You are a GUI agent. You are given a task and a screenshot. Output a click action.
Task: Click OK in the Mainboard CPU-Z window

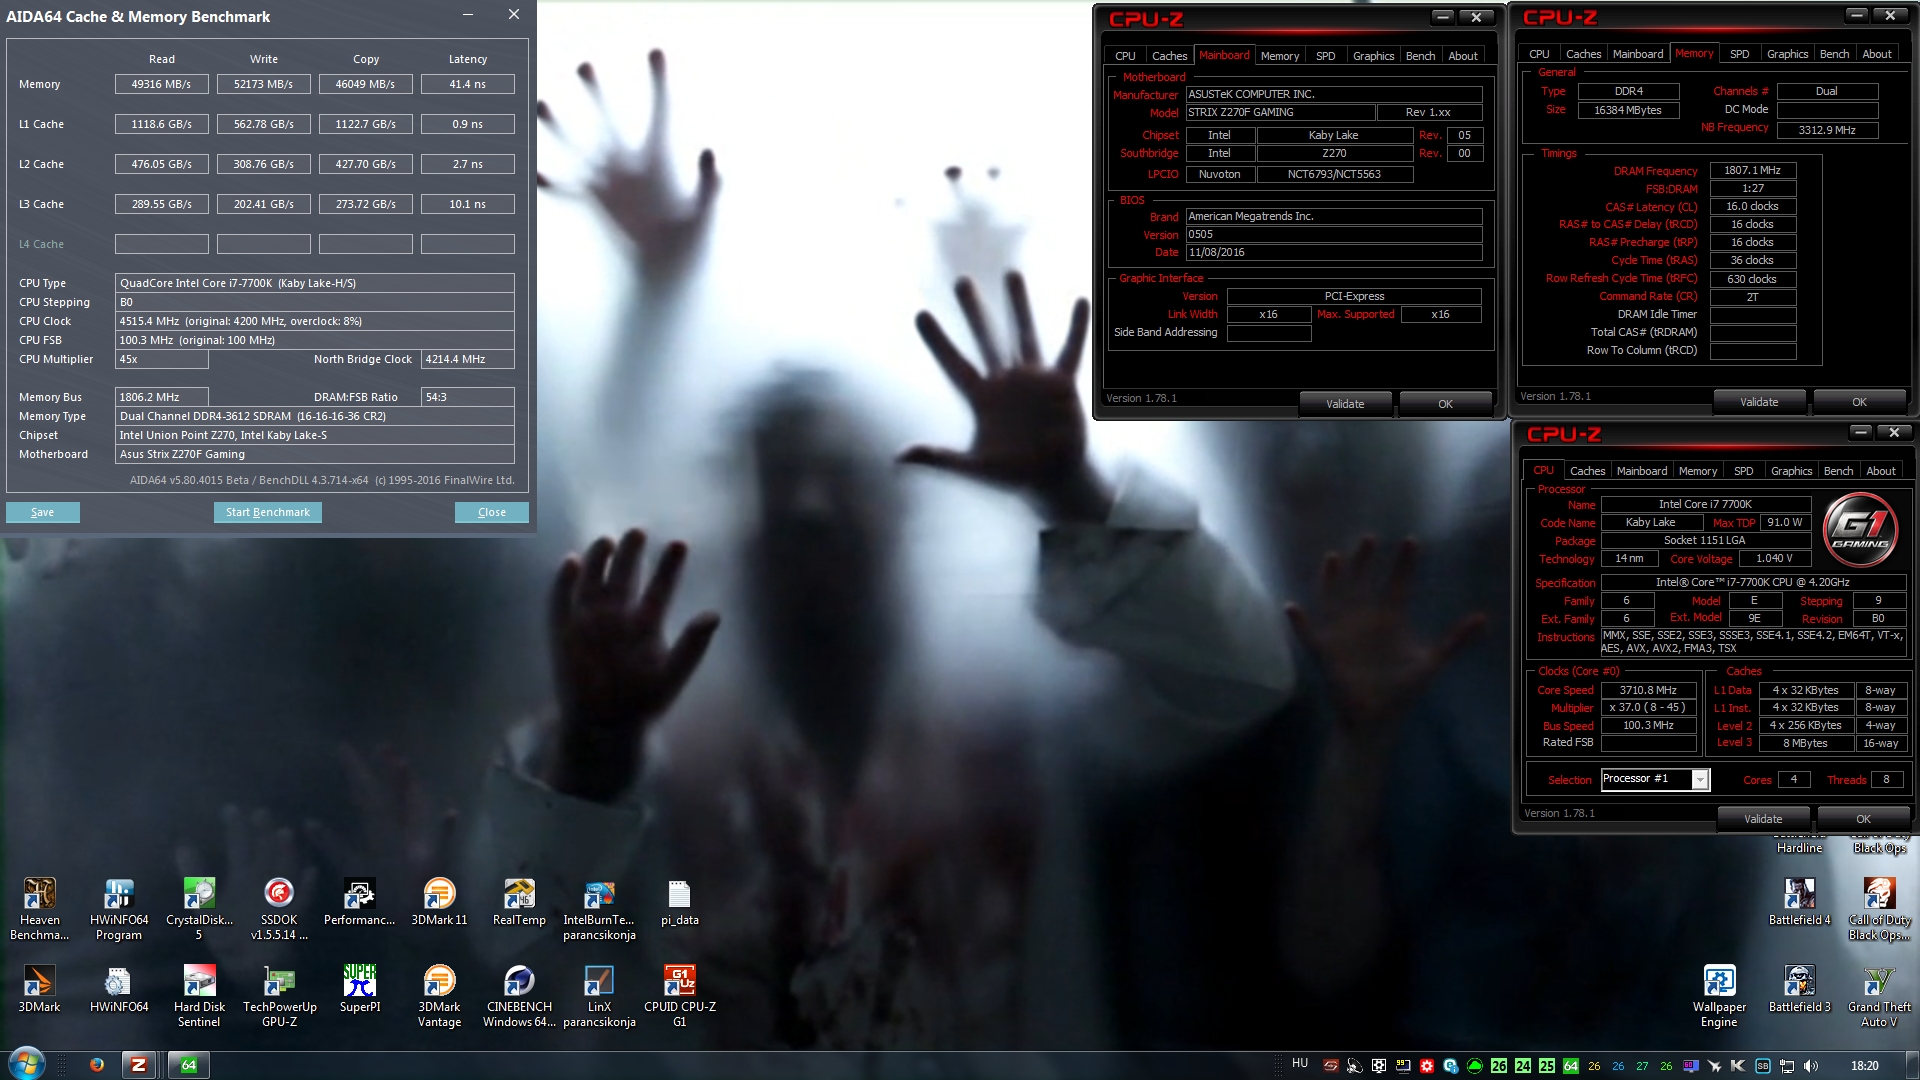tap(1445, 404)
